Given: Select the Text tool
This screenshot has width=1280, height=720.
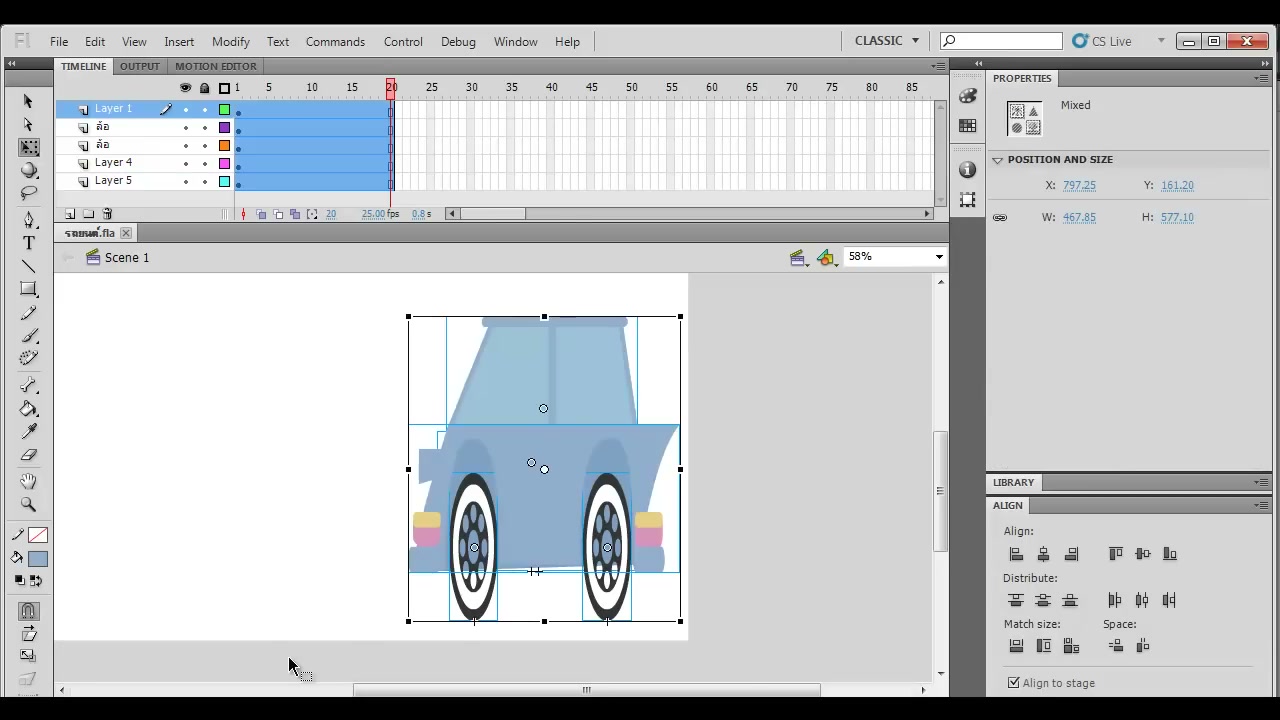Looking at the screenshot, I should [28, 243].
